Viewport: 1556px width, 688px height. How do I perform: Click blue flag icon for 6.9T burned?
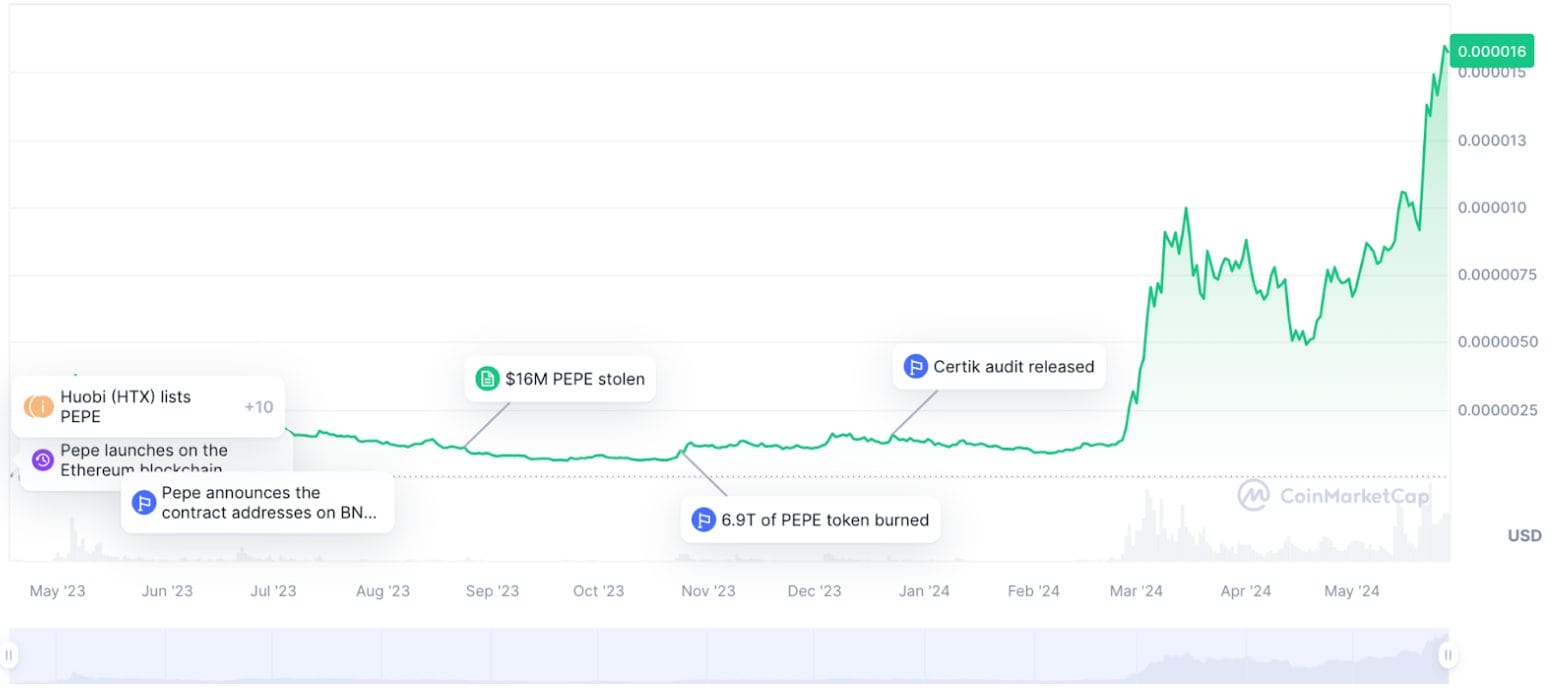[704, 520]
